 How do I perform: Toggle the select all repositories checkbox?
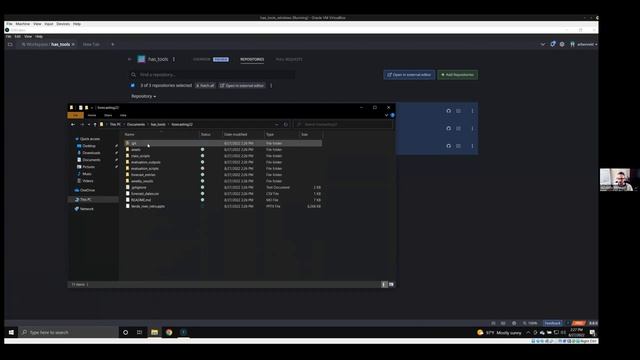coord(133,86)
